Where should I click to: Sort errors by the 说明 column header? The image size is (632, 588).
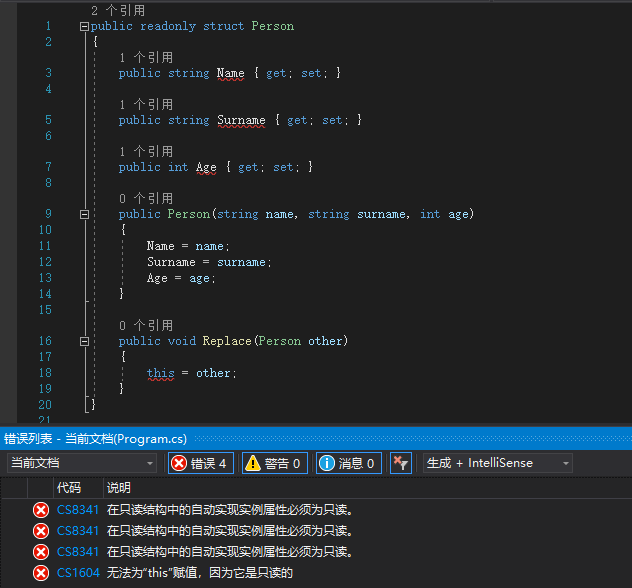coord(119,488)
